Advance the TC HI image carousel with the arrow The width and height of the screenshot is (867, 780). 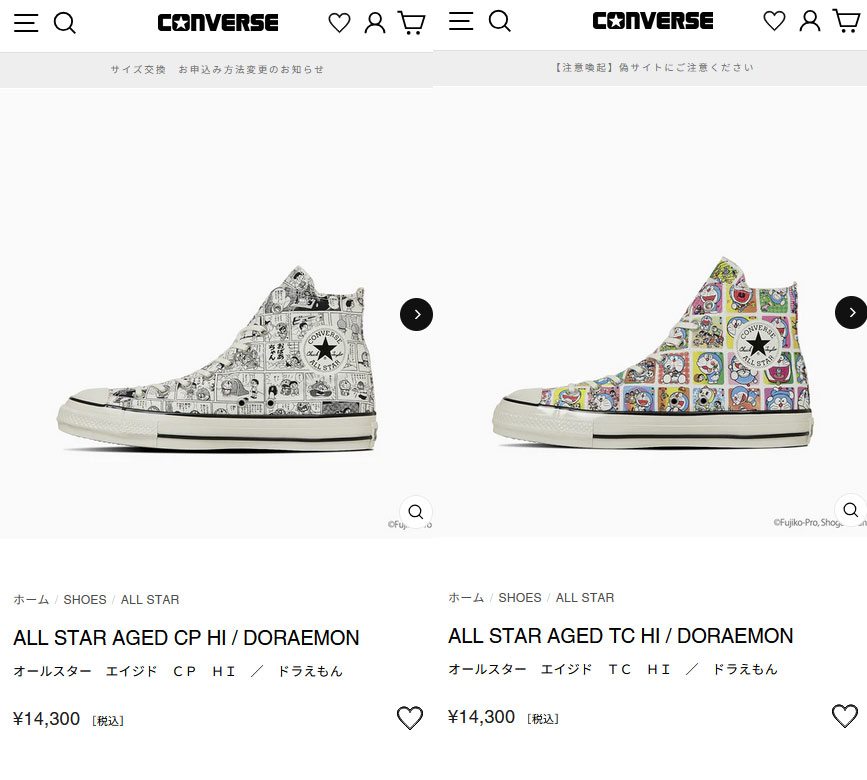tap(852, 312)
